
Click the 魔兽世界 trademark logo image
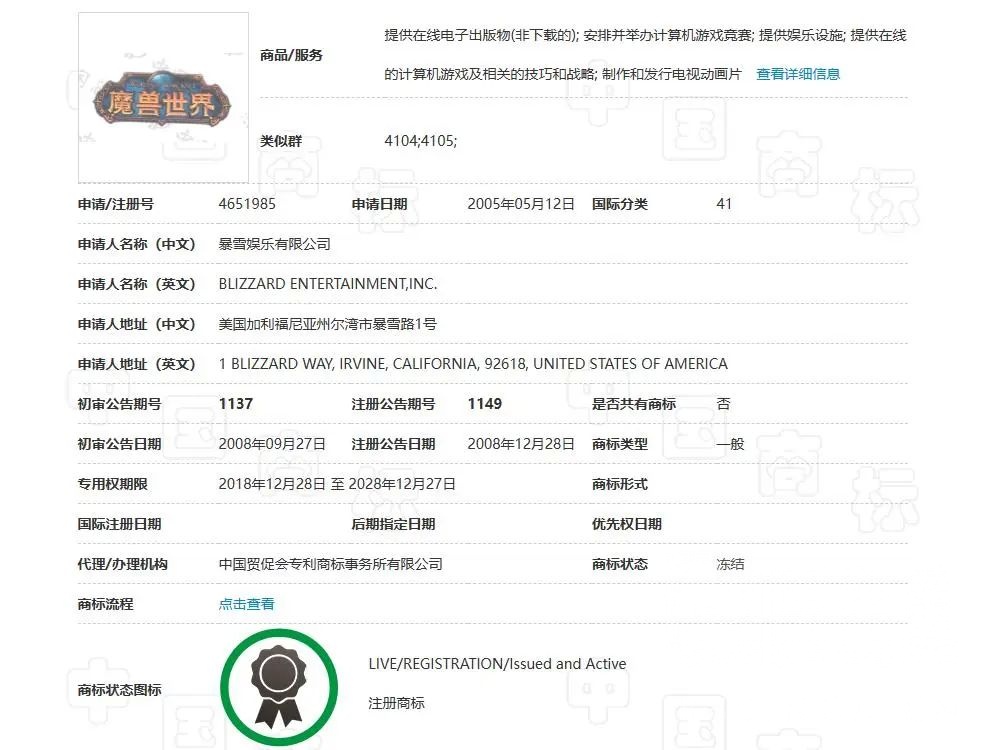[x=163, y=98]
